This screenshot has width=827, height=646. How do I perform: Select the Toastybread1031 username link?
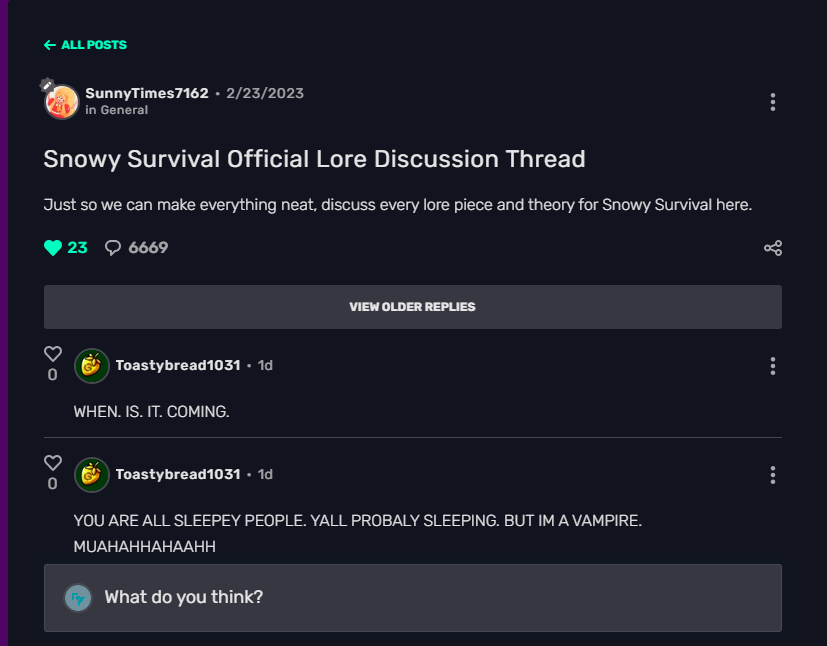pyautogui.click(x=177, y=365)
